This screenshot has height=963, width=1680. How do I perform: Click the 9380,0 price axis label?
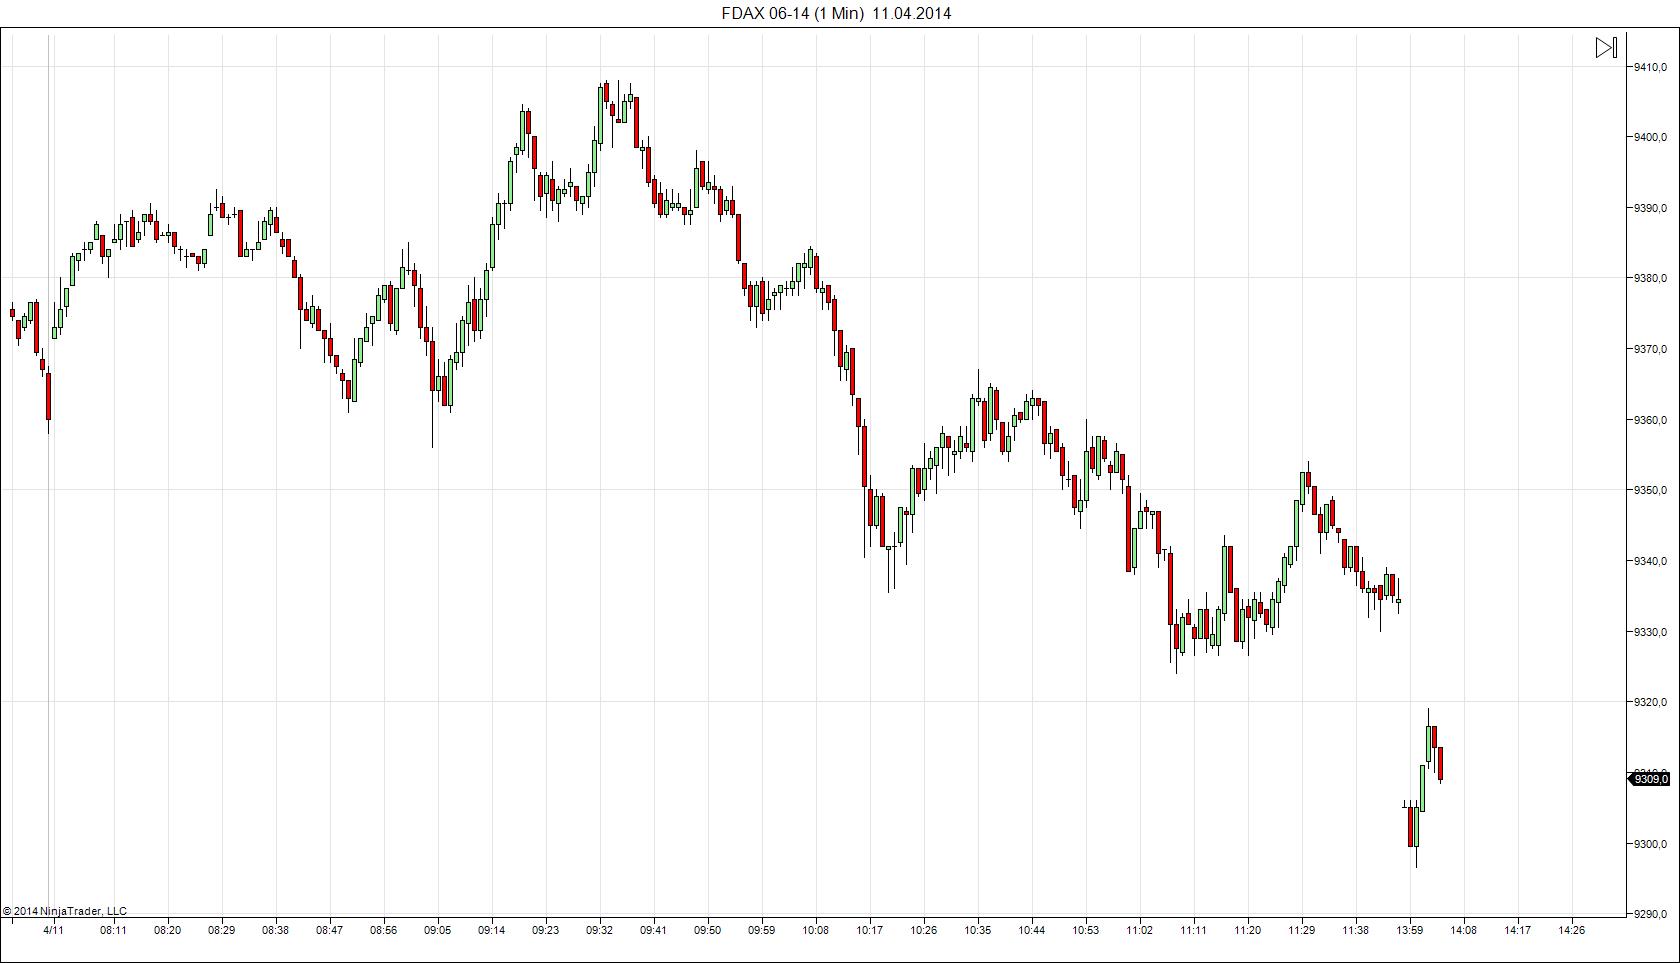[x=1650, y=278]
